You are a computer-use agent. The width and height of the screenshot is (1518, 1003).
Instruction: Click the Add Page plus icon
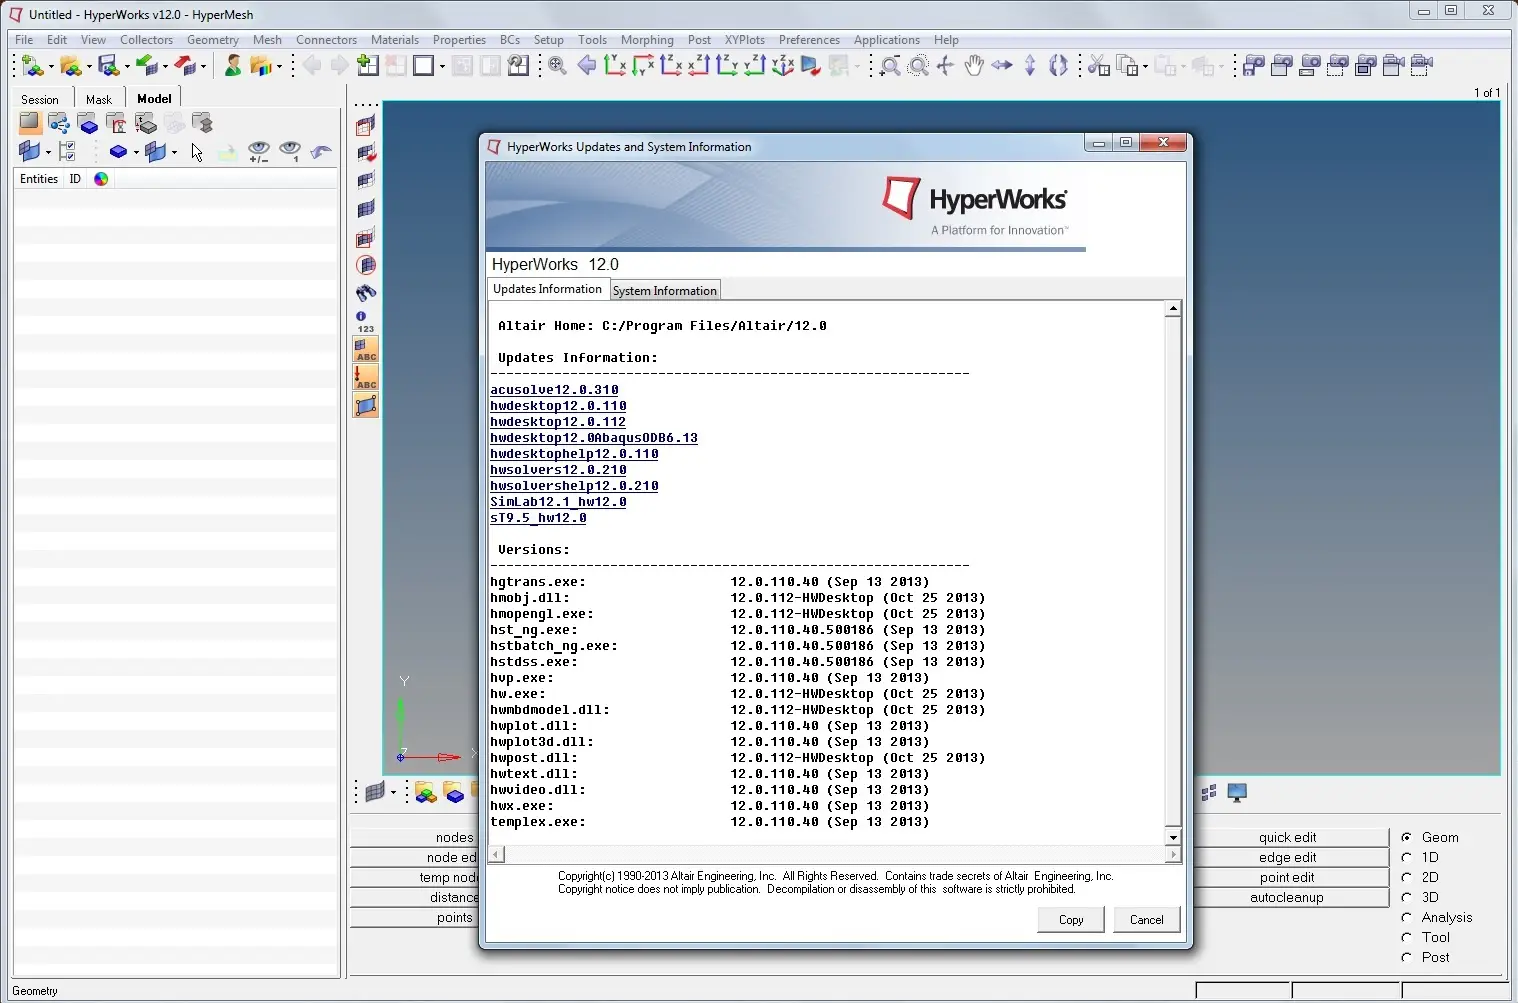click(x=367, y=66)
